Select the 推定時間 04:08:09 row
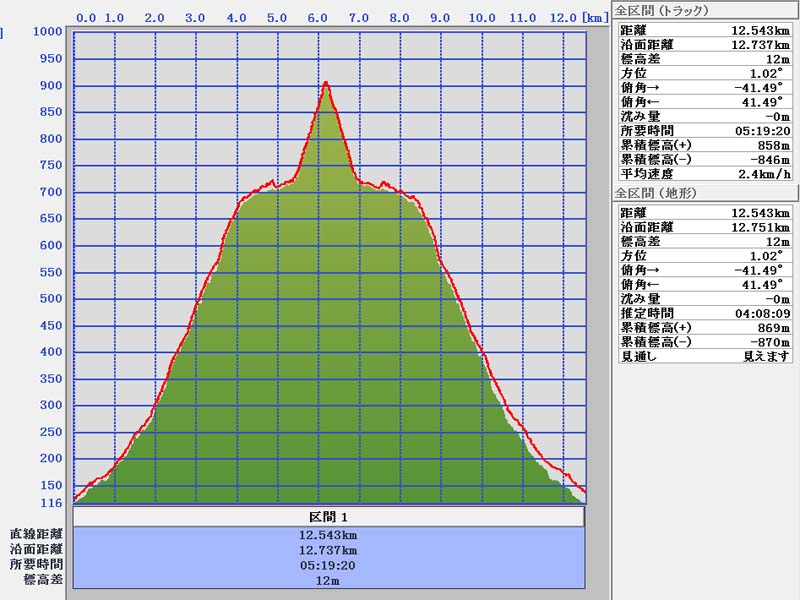 (x=705, y=313)
